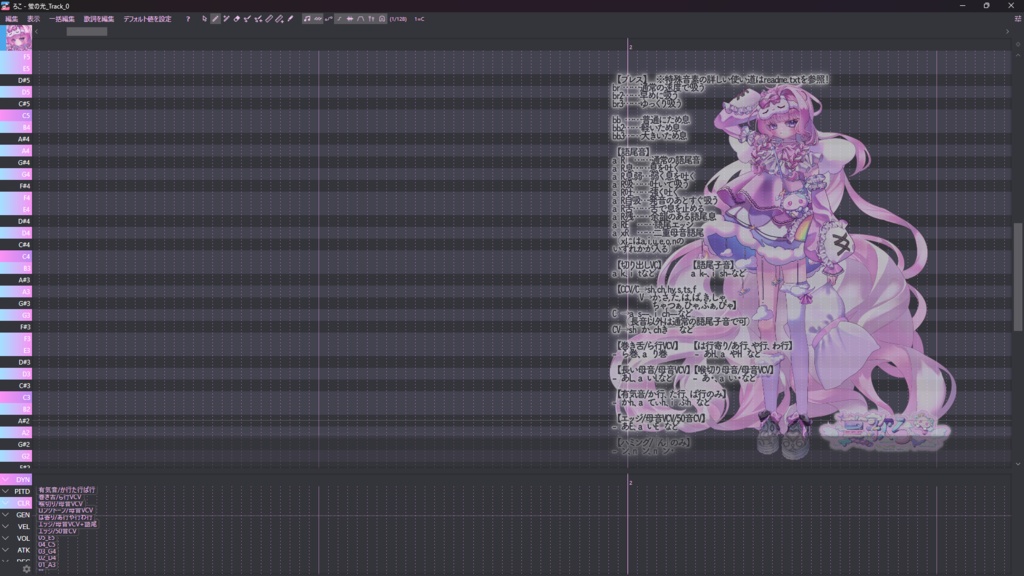Screen dimensions: 1024x576
Task: Toggle the phoneme display button
Action: click(x=371, y=19)
